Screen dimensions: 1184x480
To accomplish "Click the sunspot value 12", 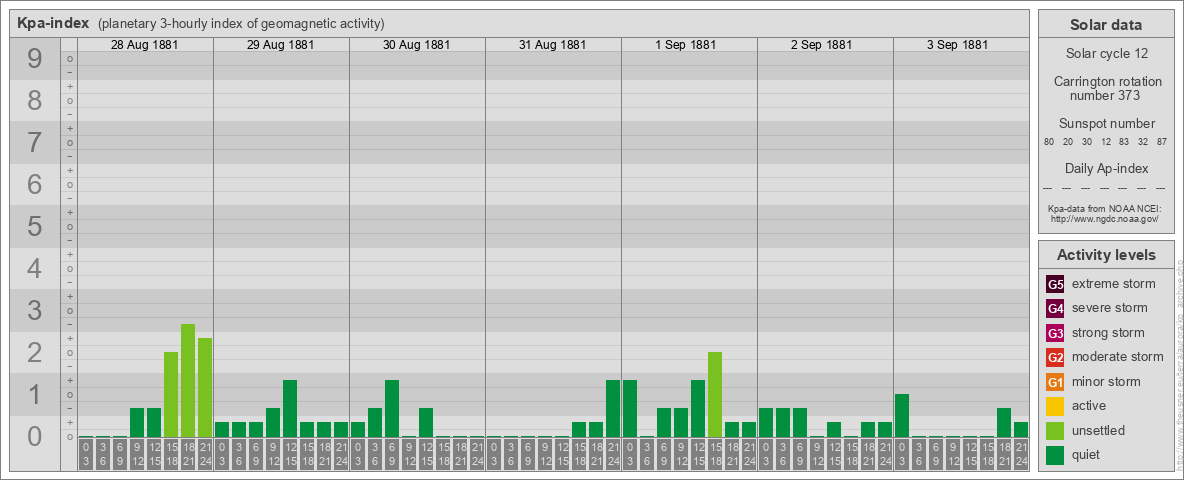I will point(1105,142).
